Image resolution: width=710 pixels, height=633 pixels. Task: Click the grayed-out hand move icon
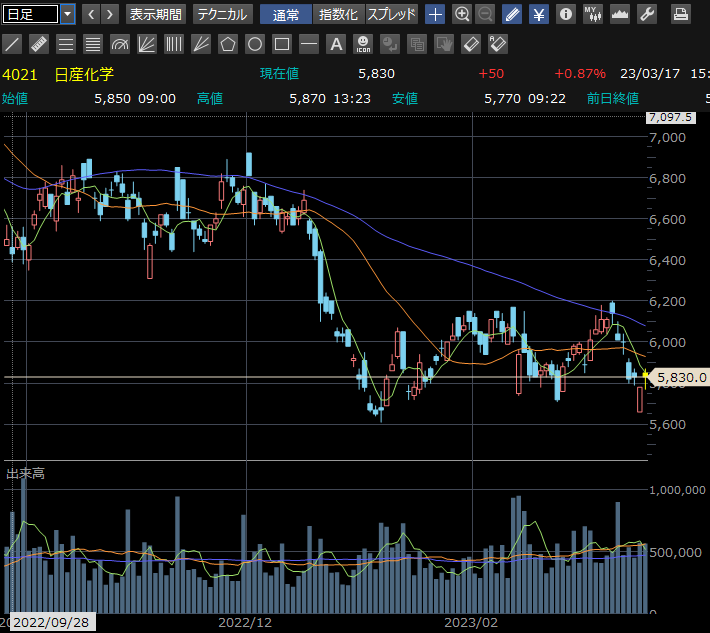[444, 44]
